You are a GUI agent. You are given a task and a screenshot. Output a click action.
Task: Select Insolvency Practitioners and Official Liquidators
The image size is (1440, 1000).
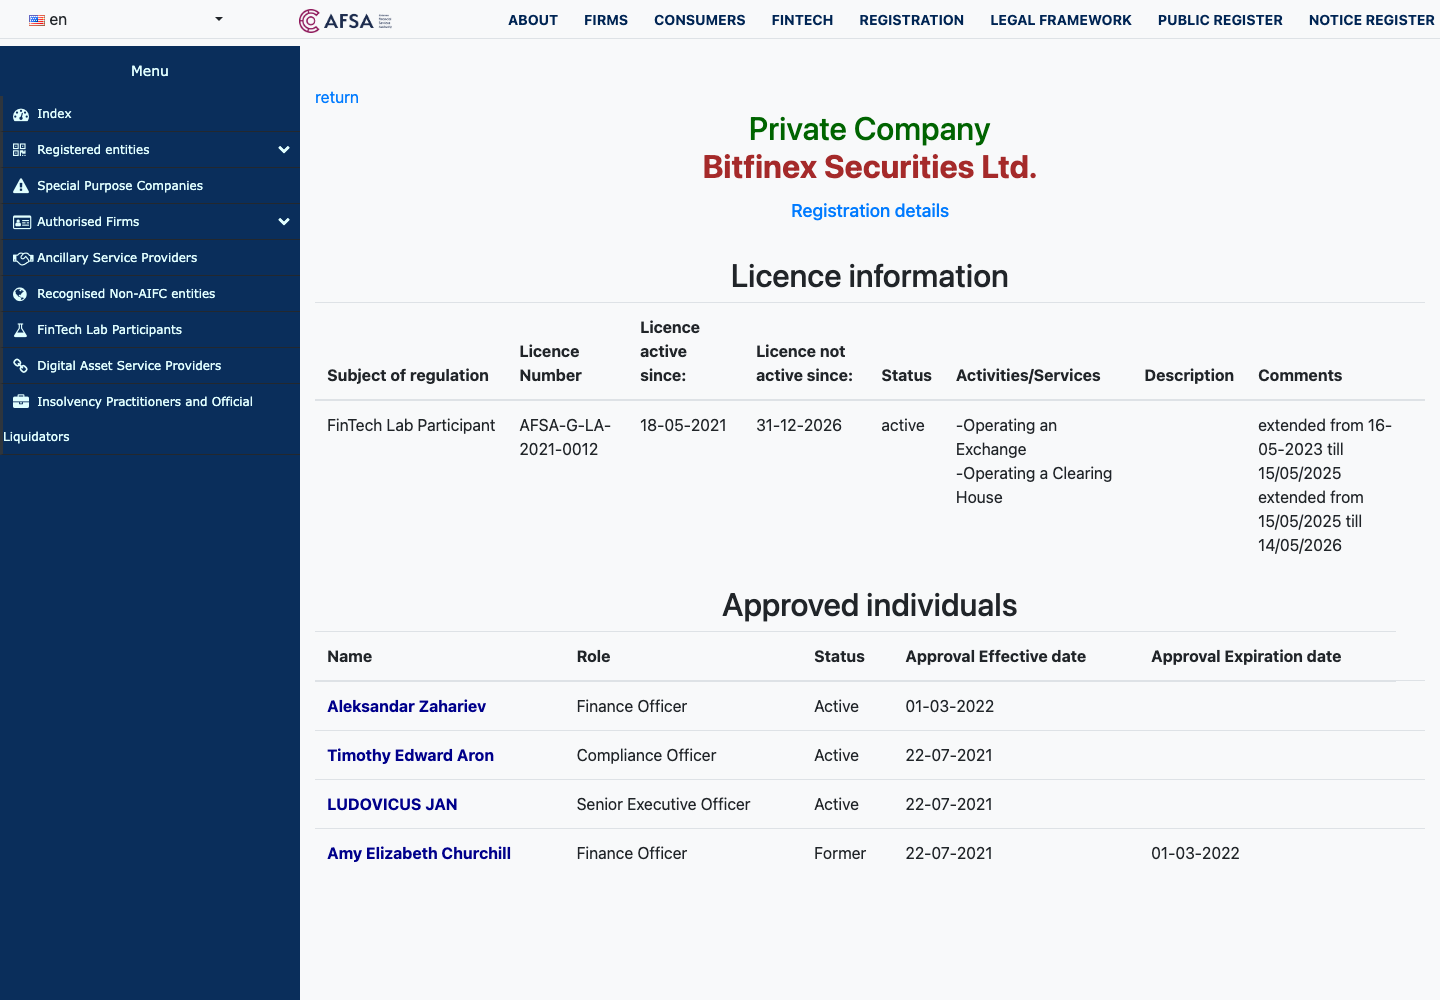[150, 419]
